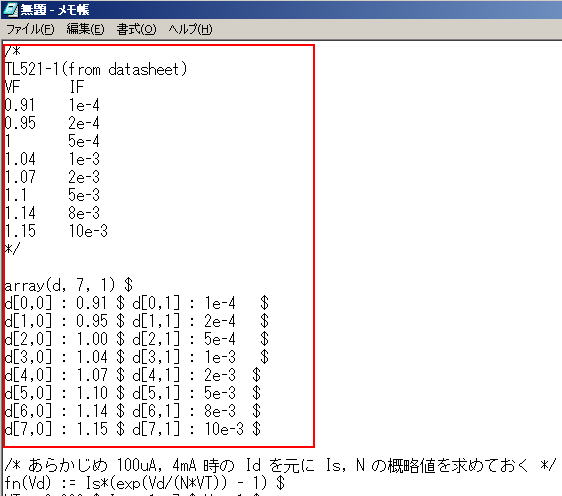Screen dimensions: 562x496
Task: Click the title bar text 無題 - メモ帳
Action: pos(54,9)
